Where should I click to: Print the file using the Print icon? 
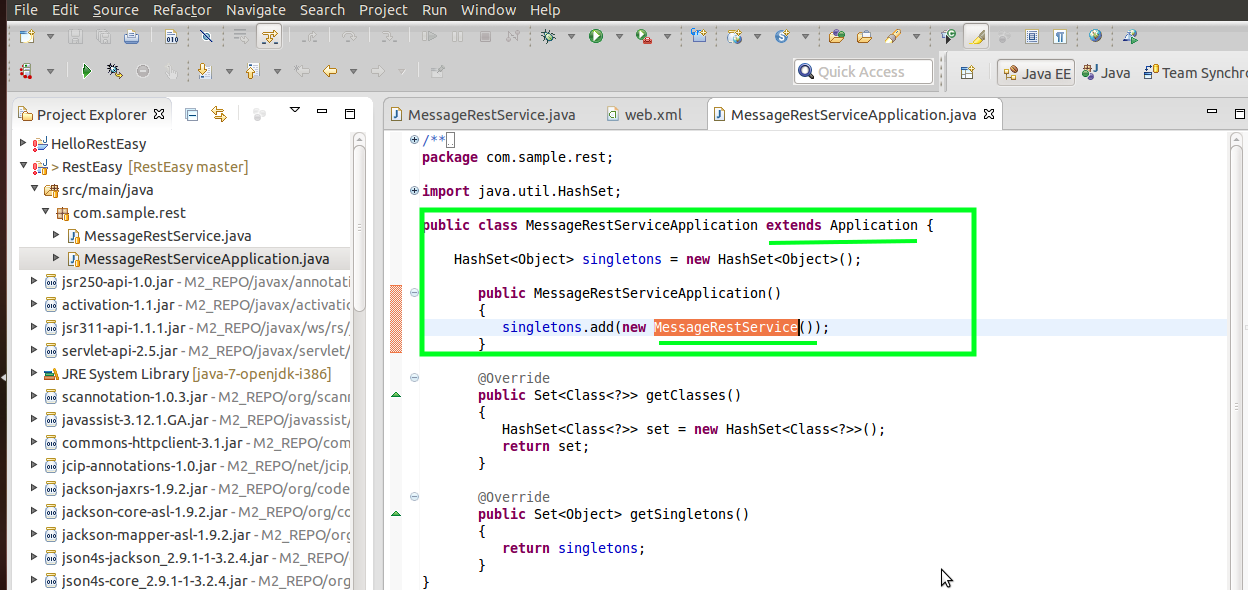click(130, 37)
